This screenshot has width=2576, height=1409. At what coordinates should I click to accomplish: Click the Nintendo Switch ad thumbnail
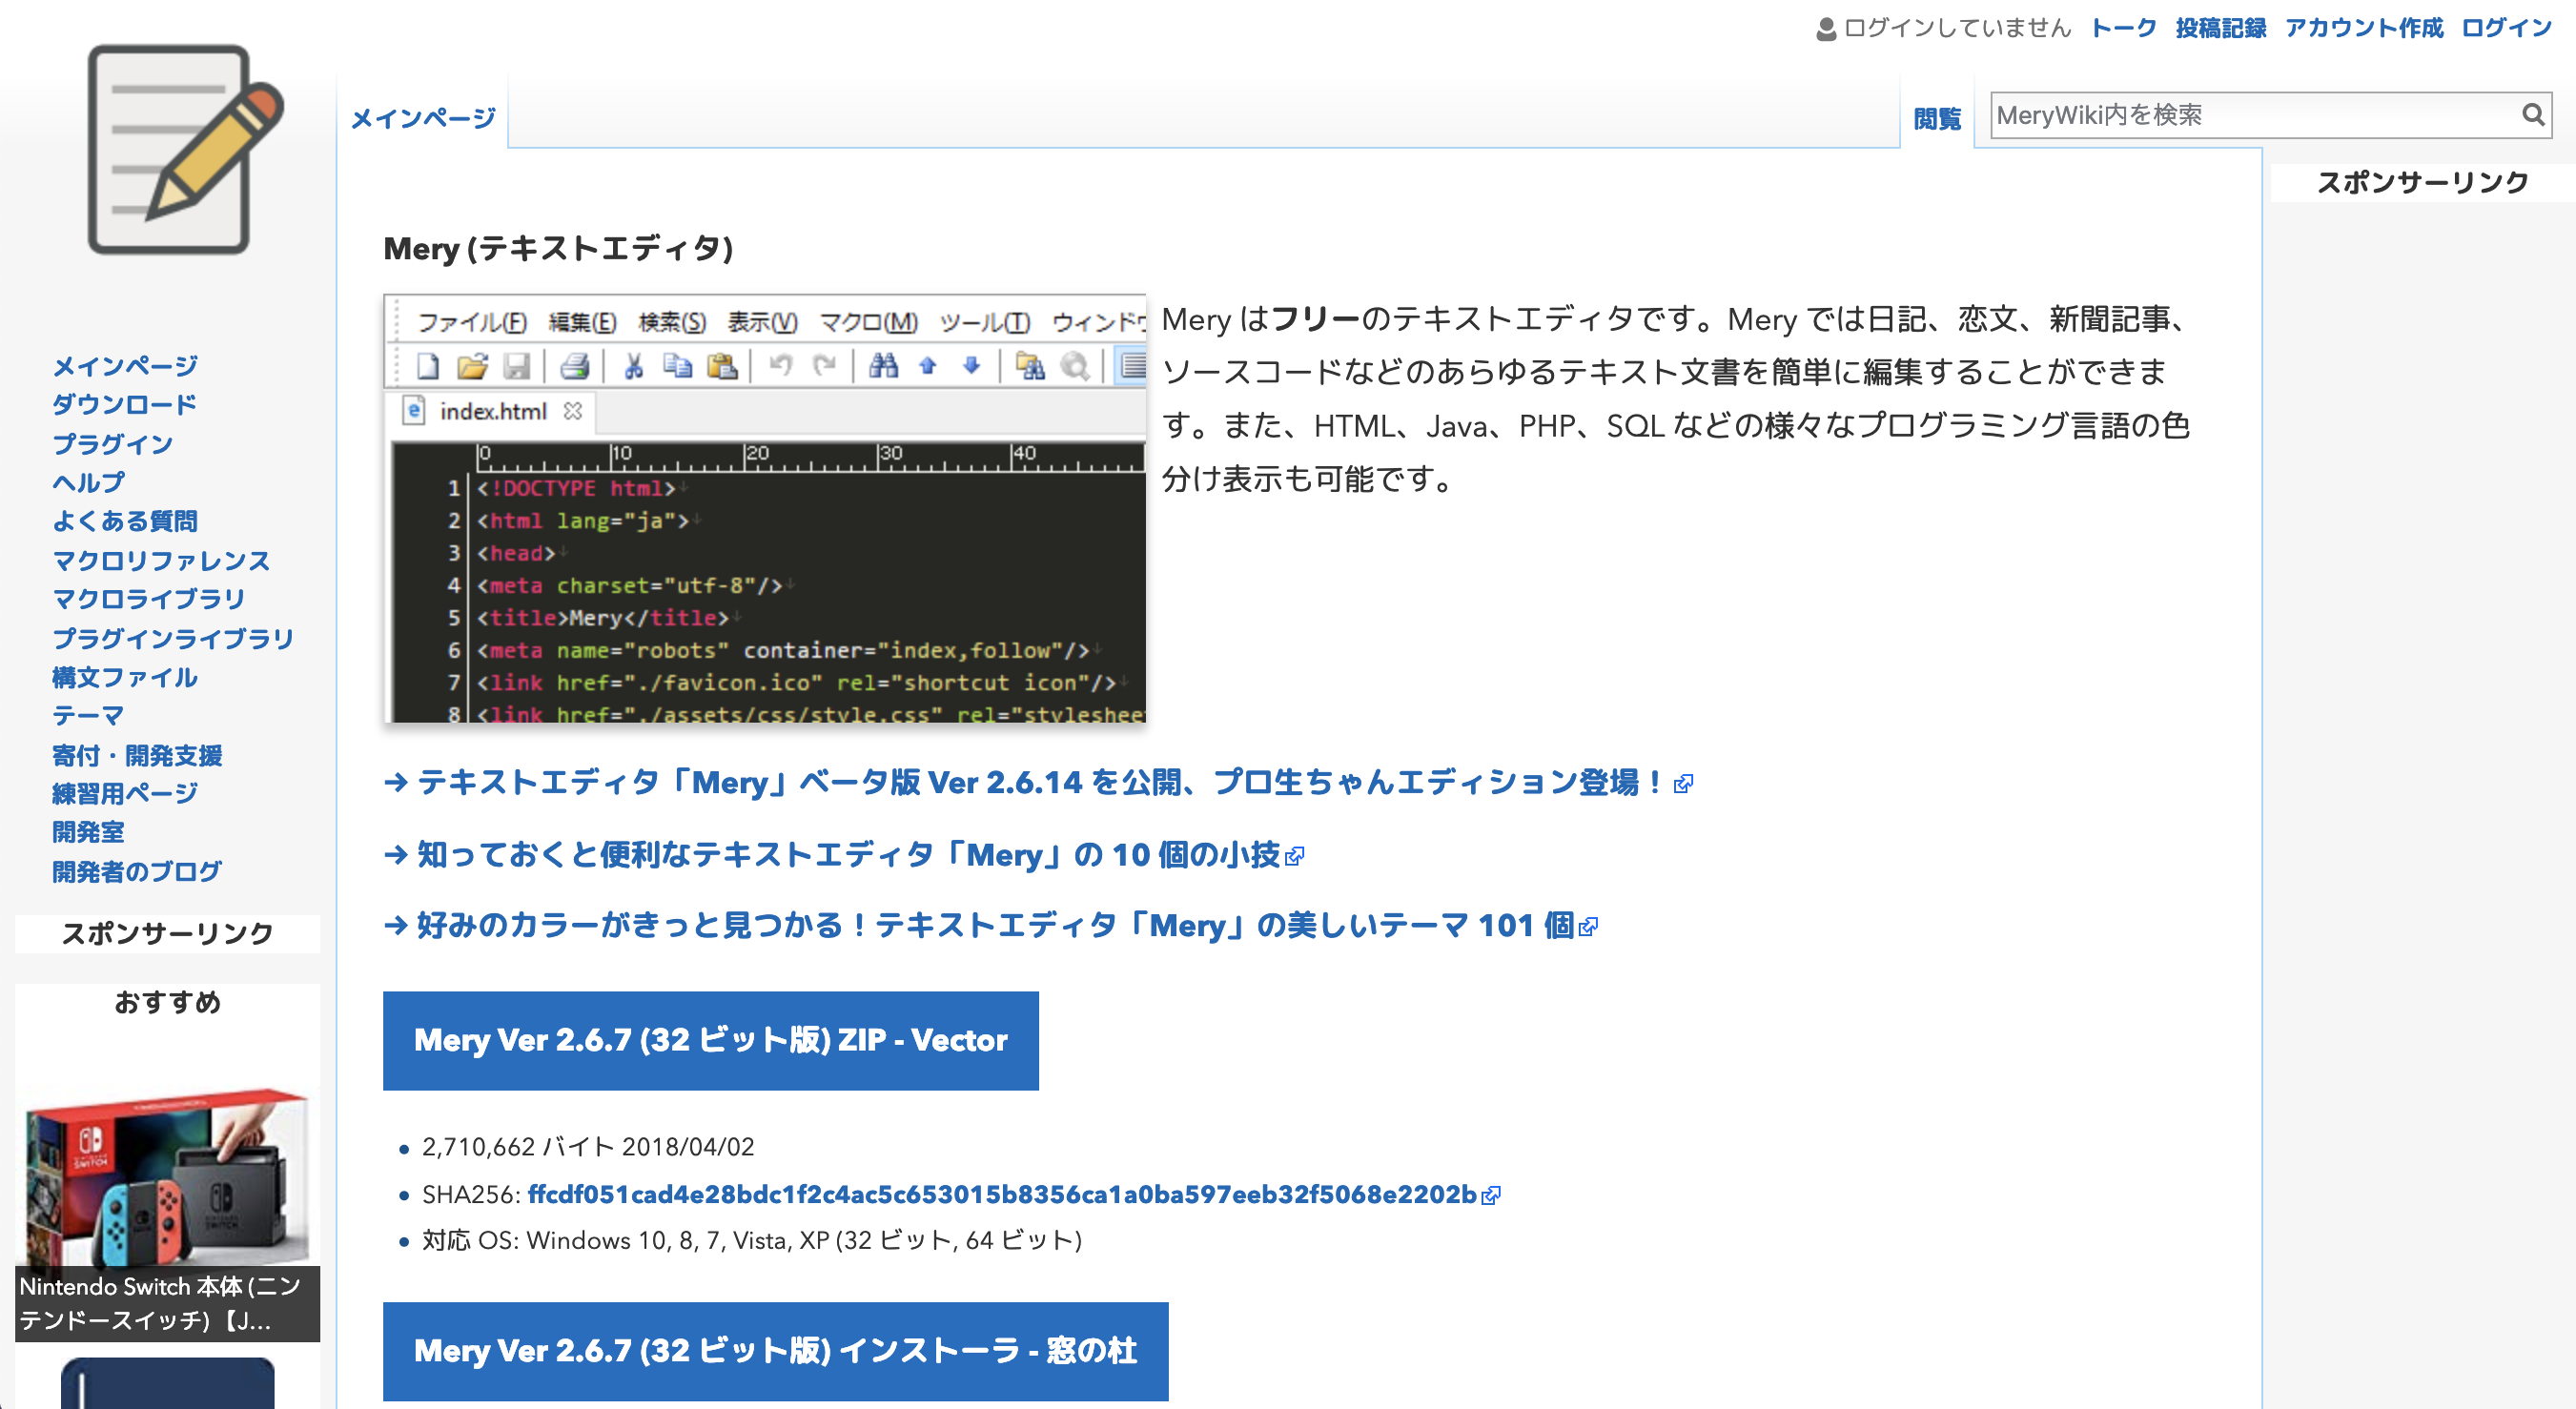168,1178
